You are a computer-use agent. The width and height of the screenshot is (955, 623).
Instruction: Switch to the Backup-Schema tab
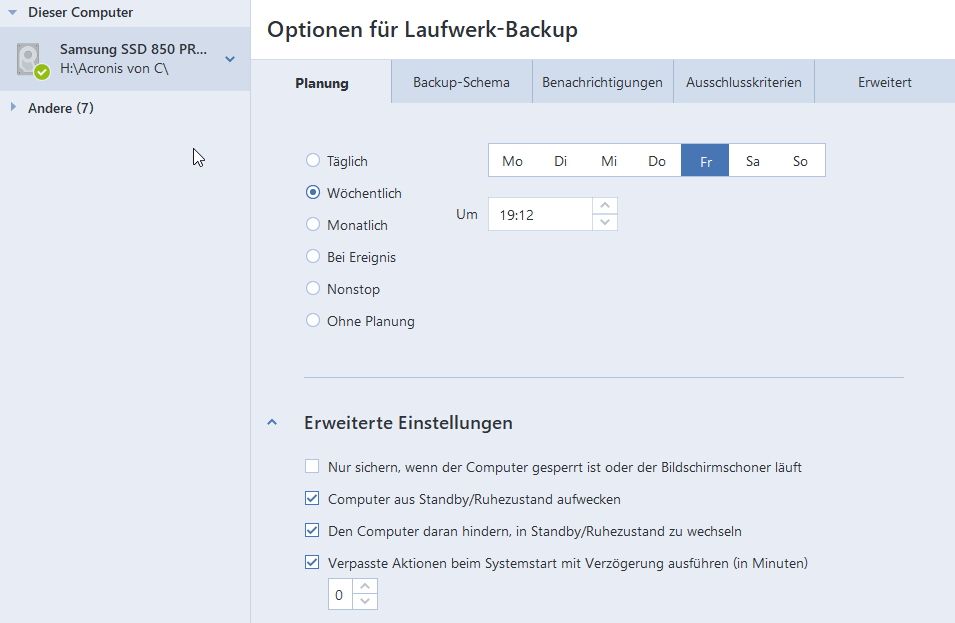pyautogui.click(x=461, y=83)
